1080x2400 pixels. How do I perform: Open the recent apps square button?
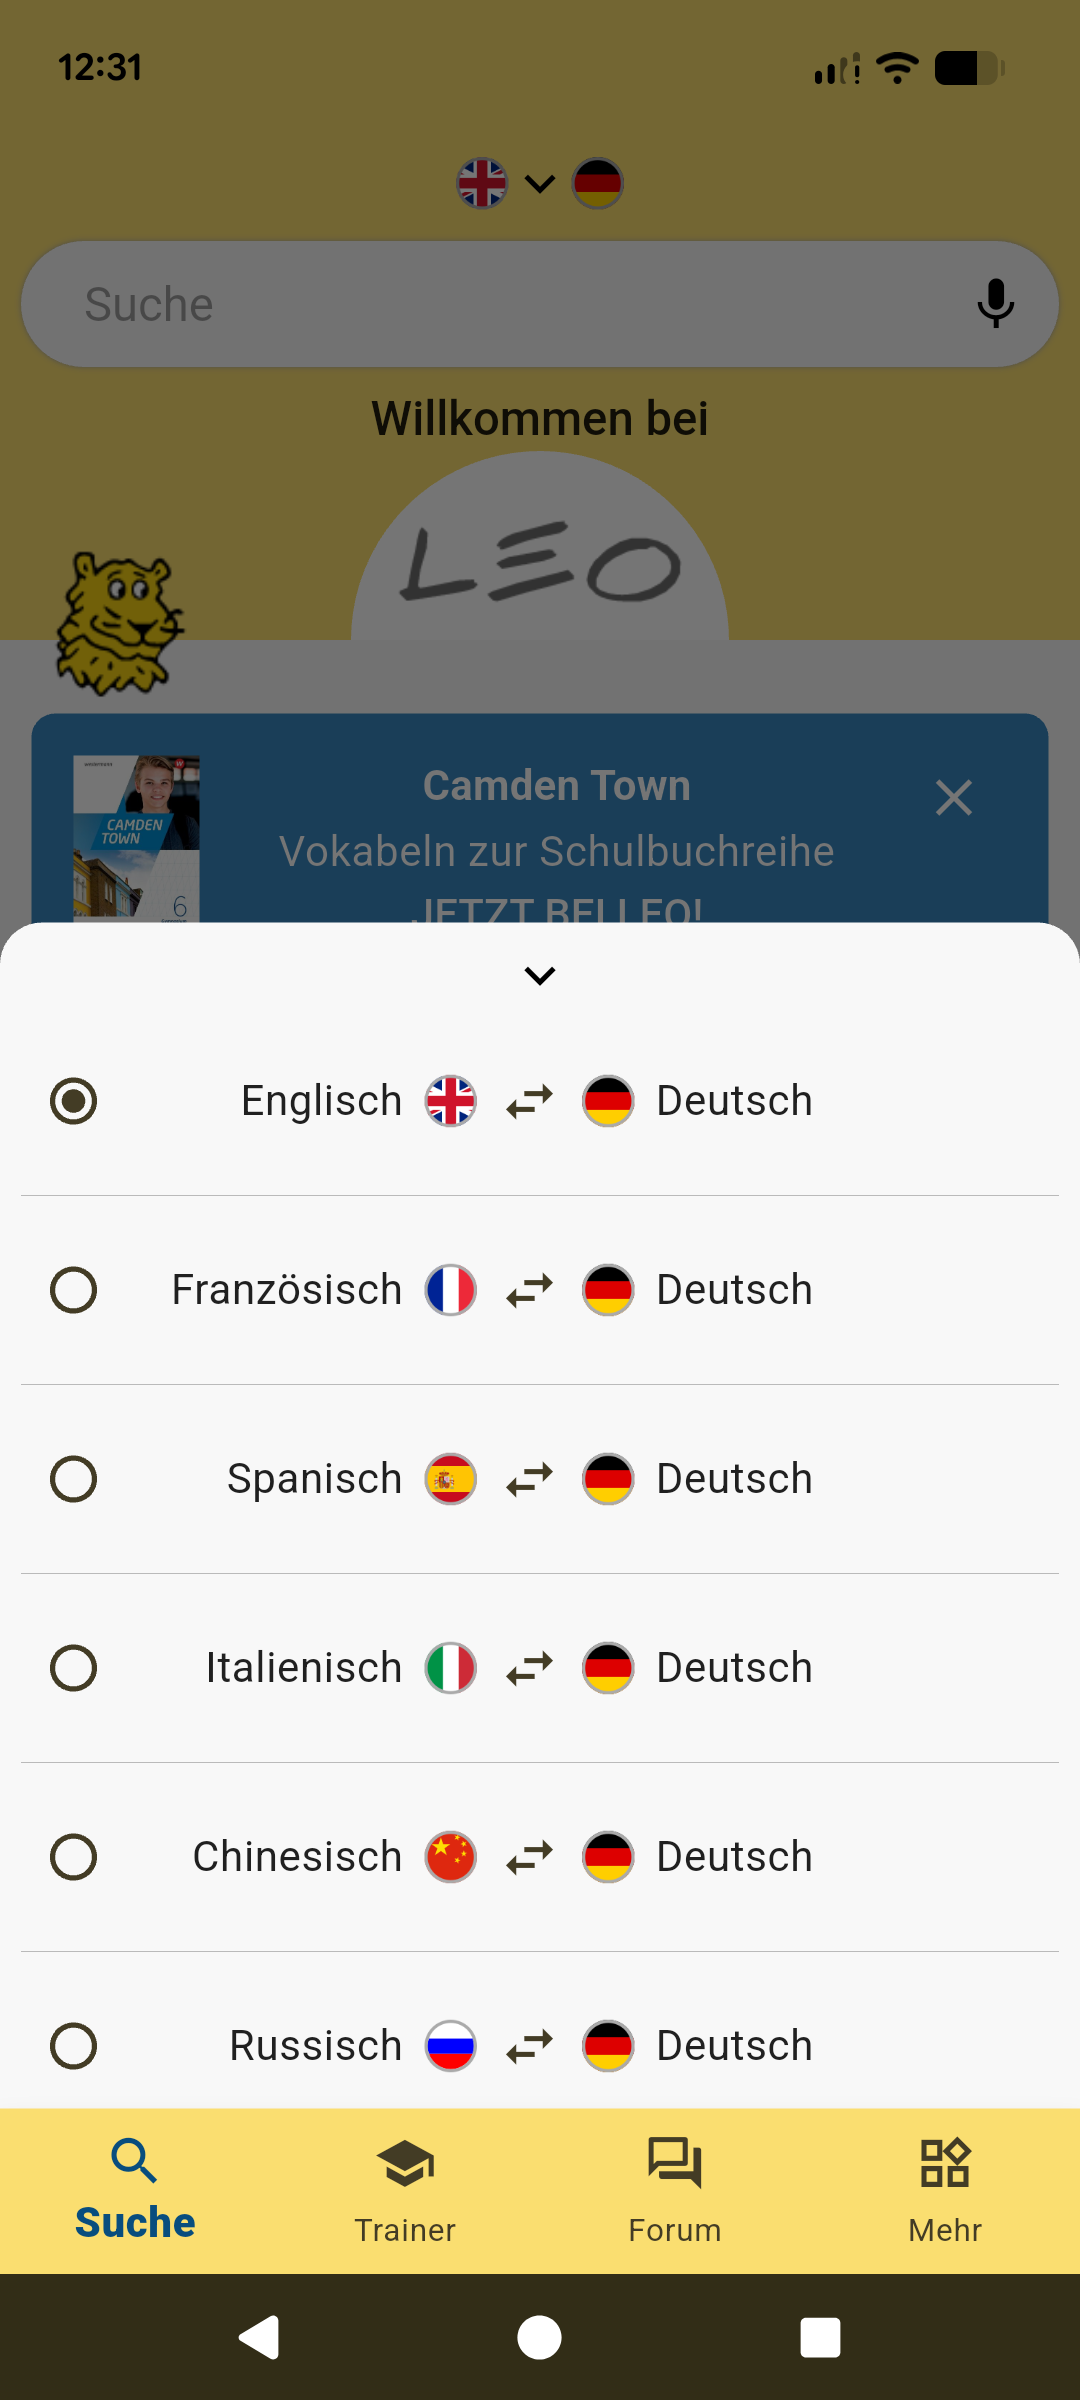(820, 2337)
